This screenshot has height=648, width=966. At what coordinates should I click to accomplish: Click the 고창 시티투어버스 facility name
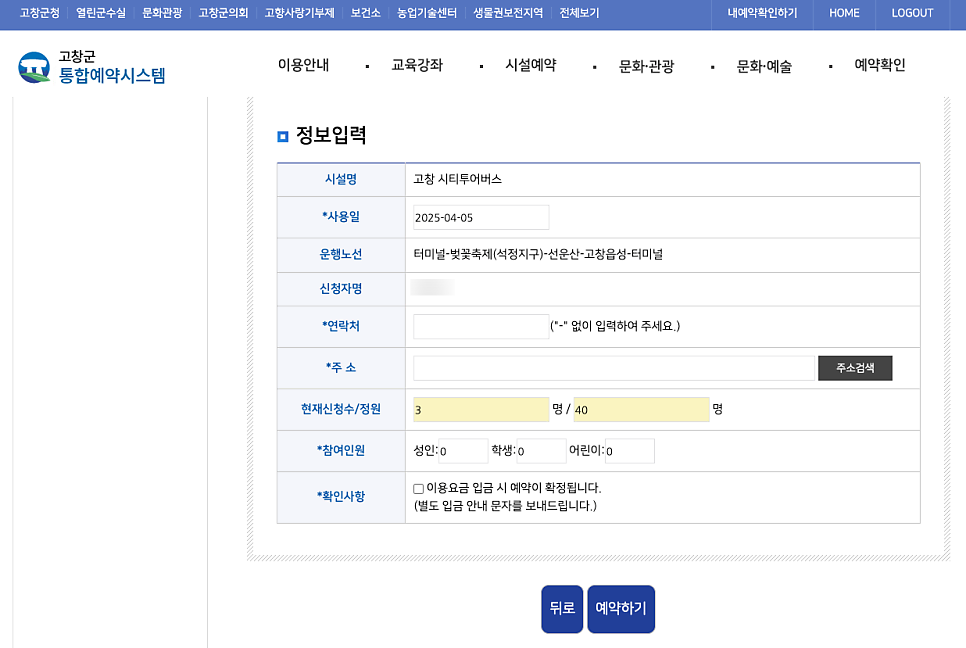point(457,179)
